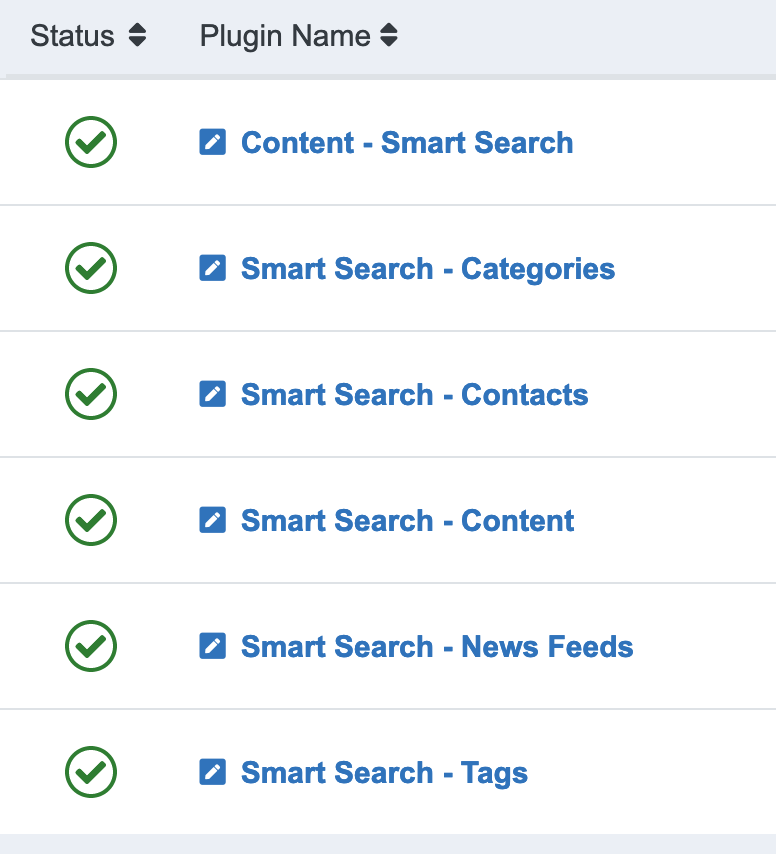Click edit icon beside Smart Search - Categories
The width and height of the screenshot is (776, 854).
[212, 268]
